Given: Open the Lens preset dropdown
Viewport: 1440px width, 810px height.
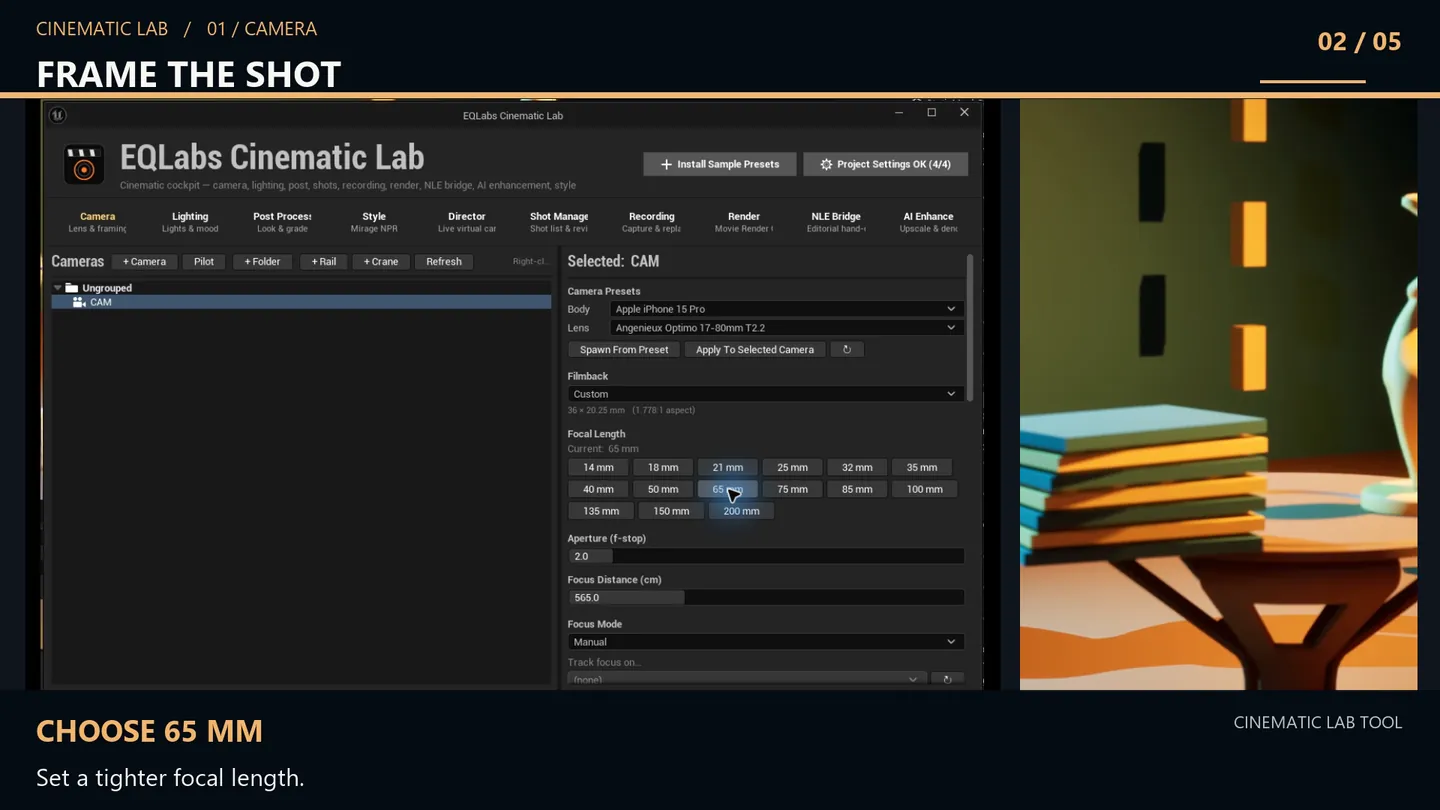Looking at the screenshot, I should [786, 328].
